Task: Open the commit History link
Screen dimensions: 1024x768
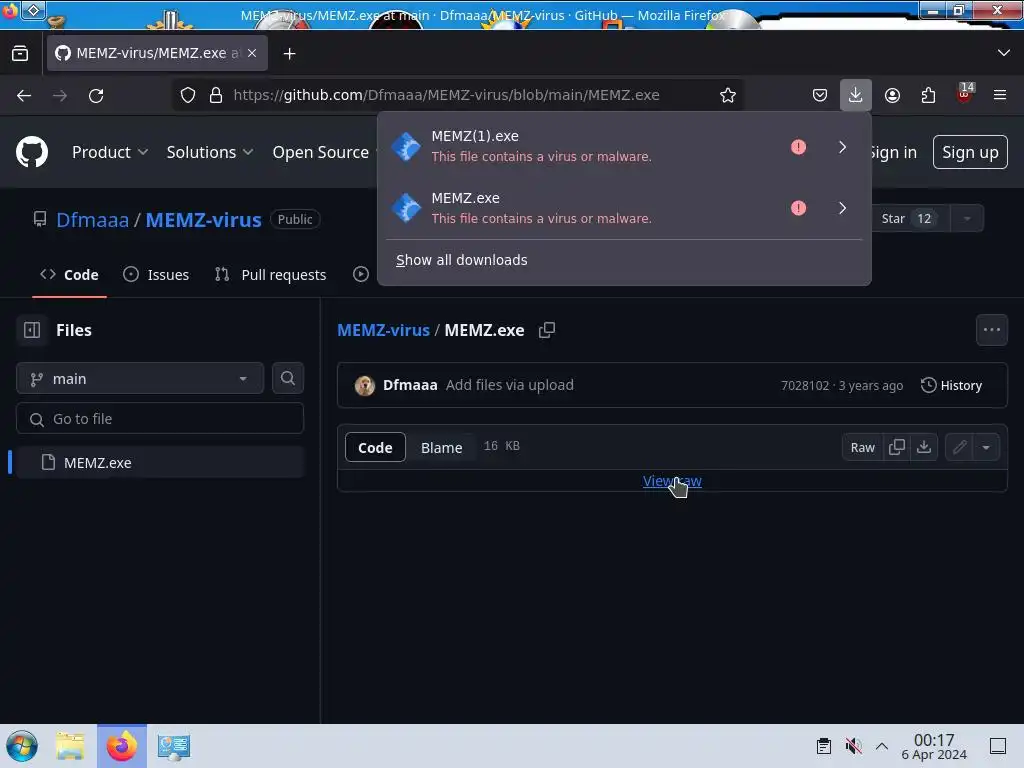Action: (x=952, y=385)
